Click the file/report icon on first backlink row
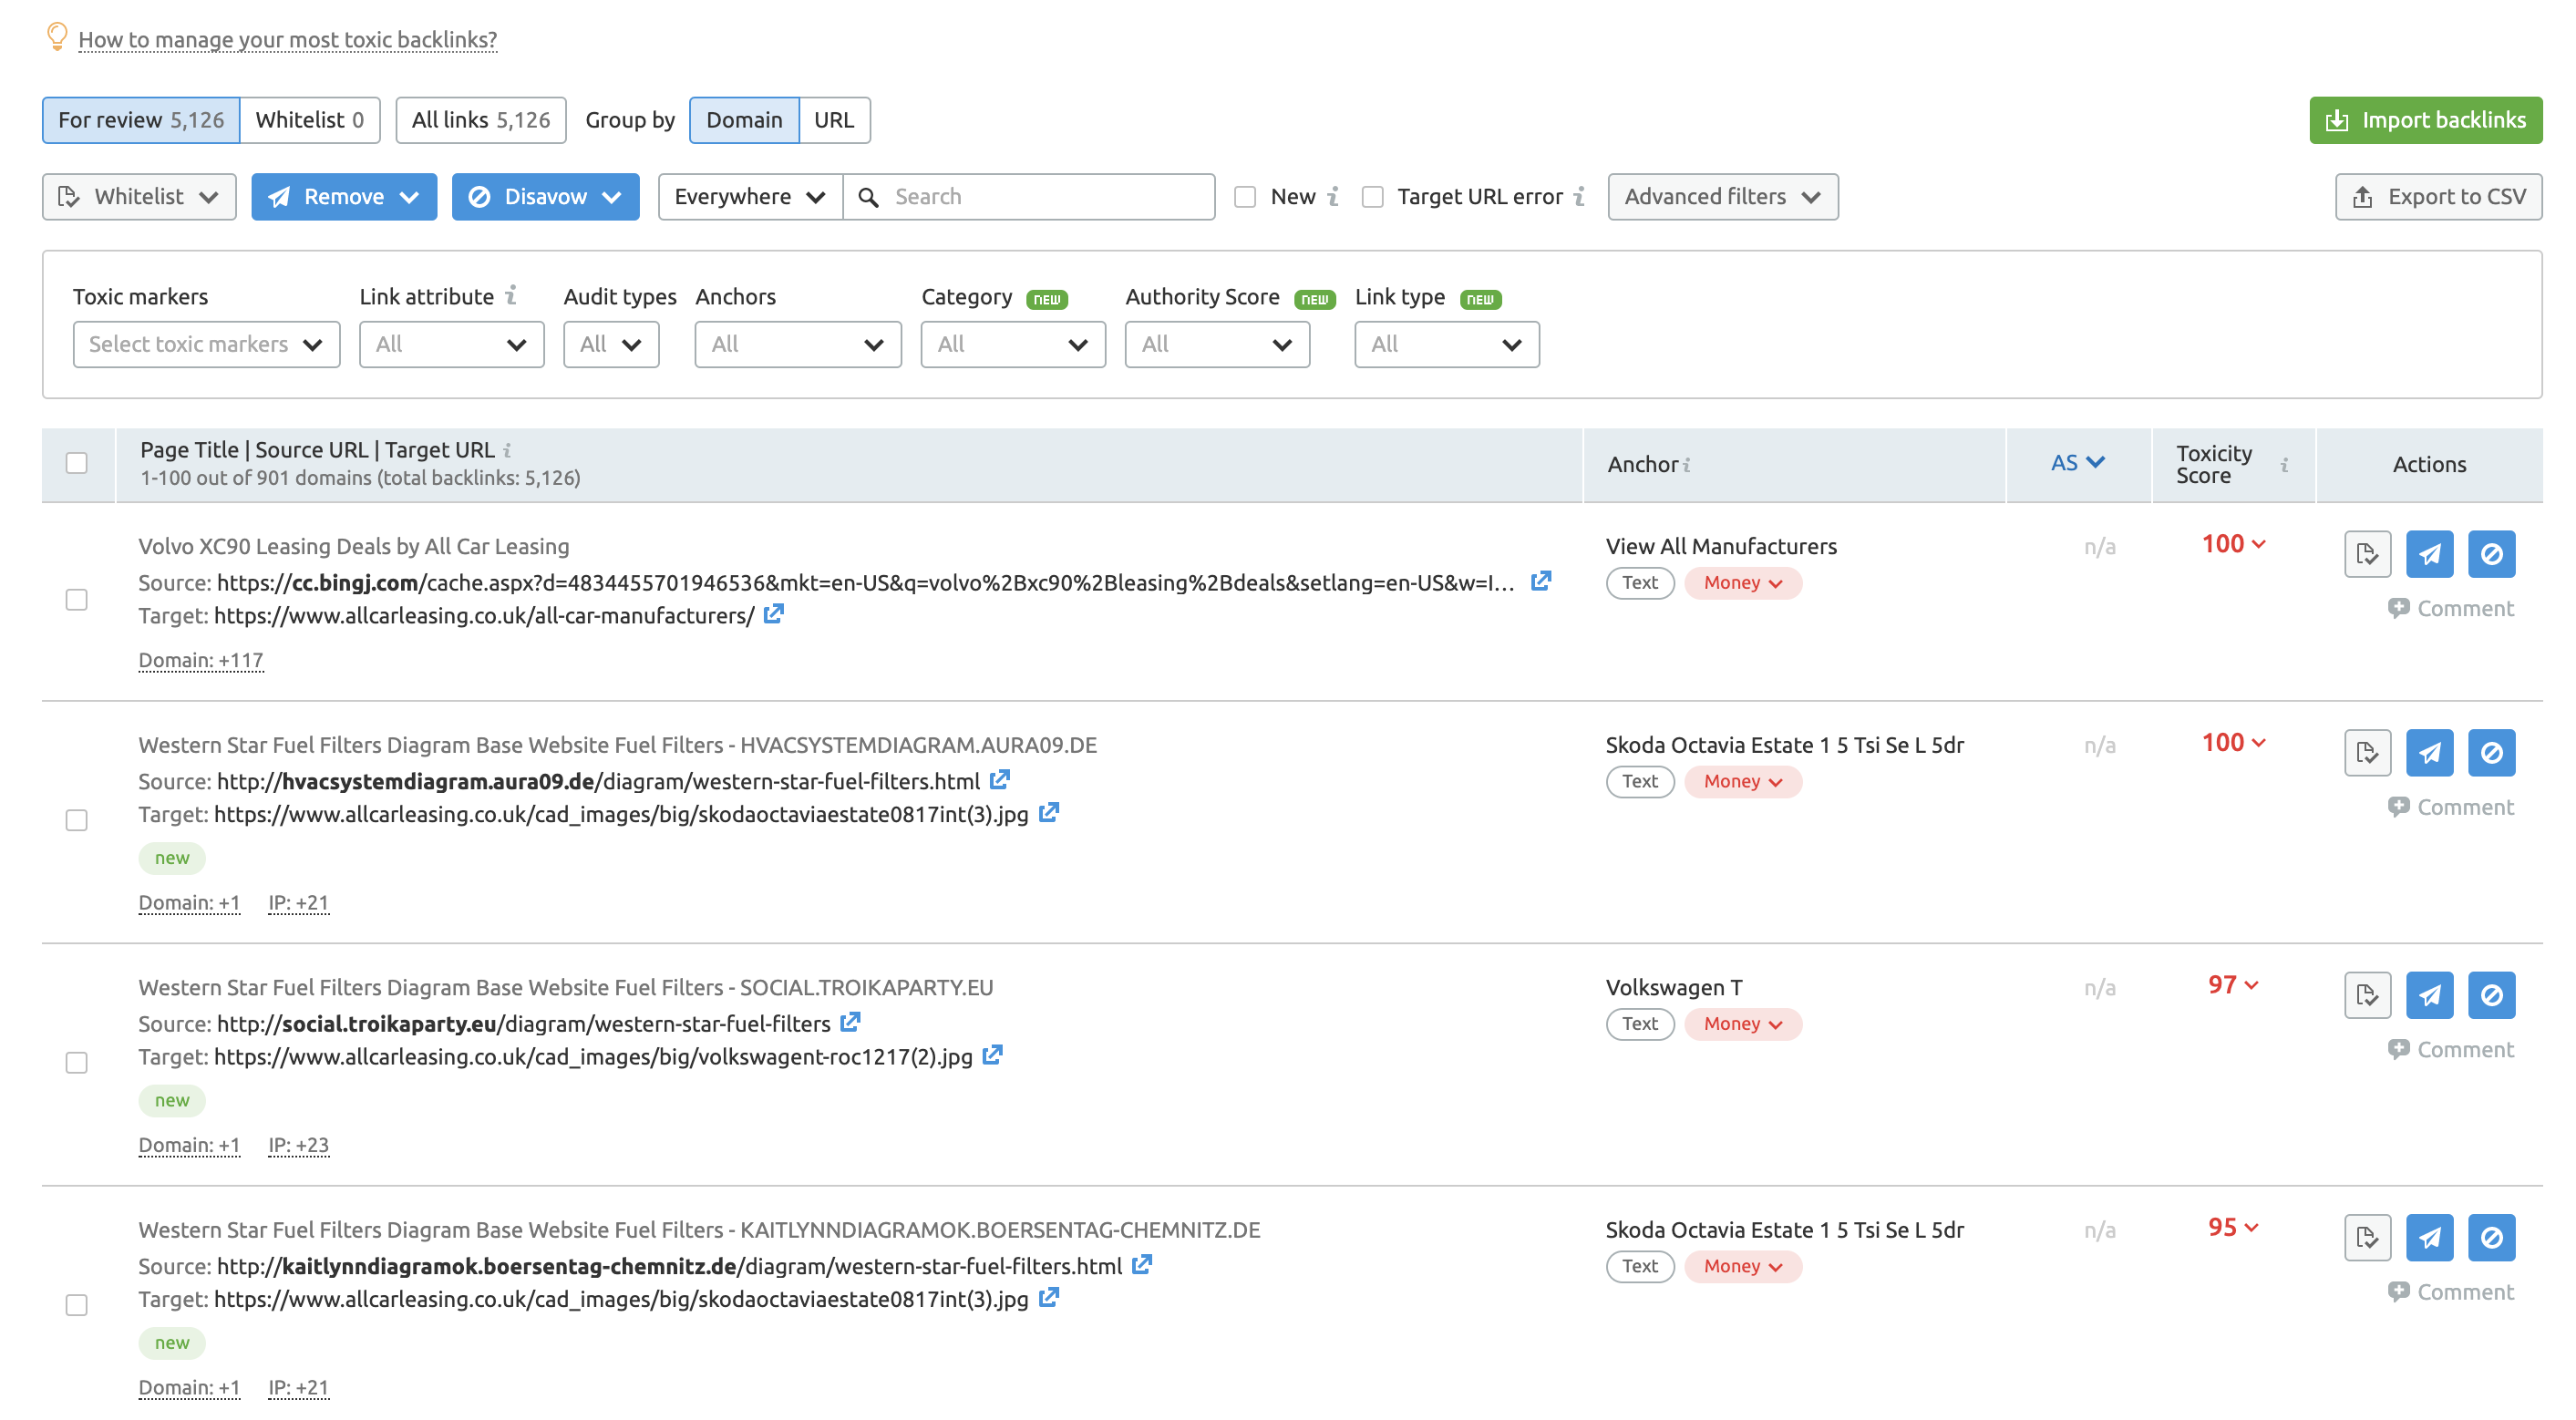The image size is (2576, 1420). [x=2368, y=554]
